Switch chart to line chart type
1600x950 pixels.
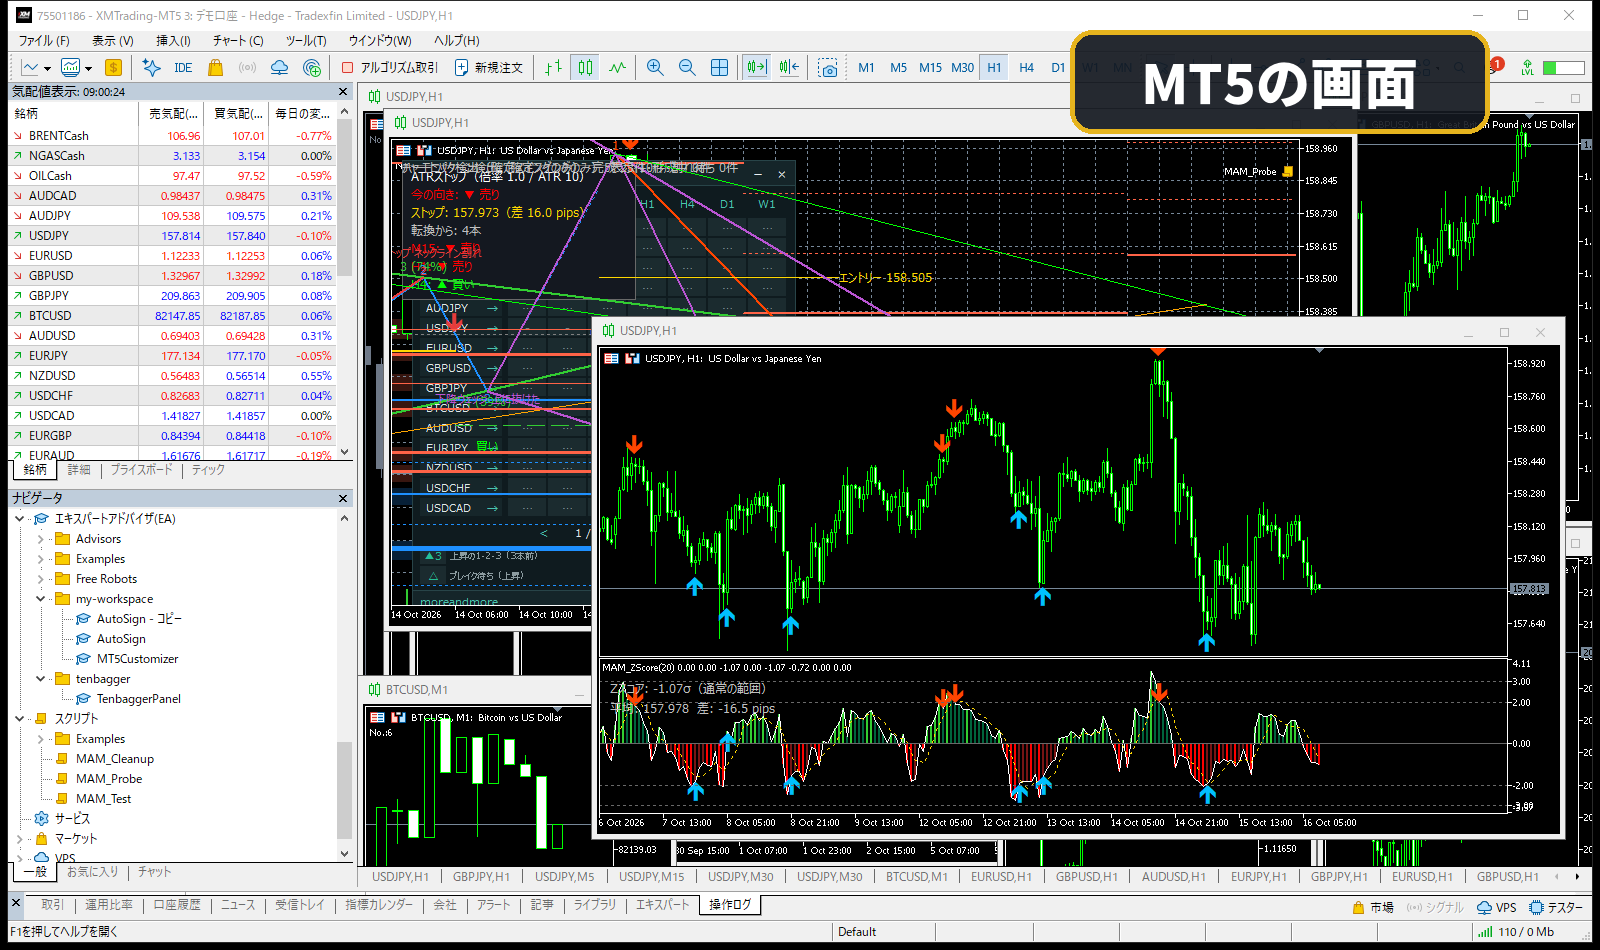pos(617,68)
